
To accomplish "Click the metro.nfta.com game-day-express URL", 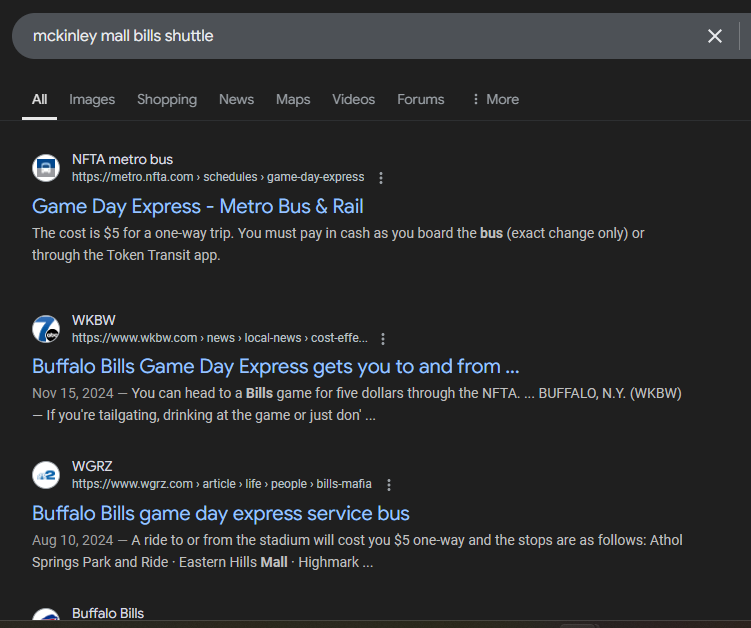I will 218,177.
